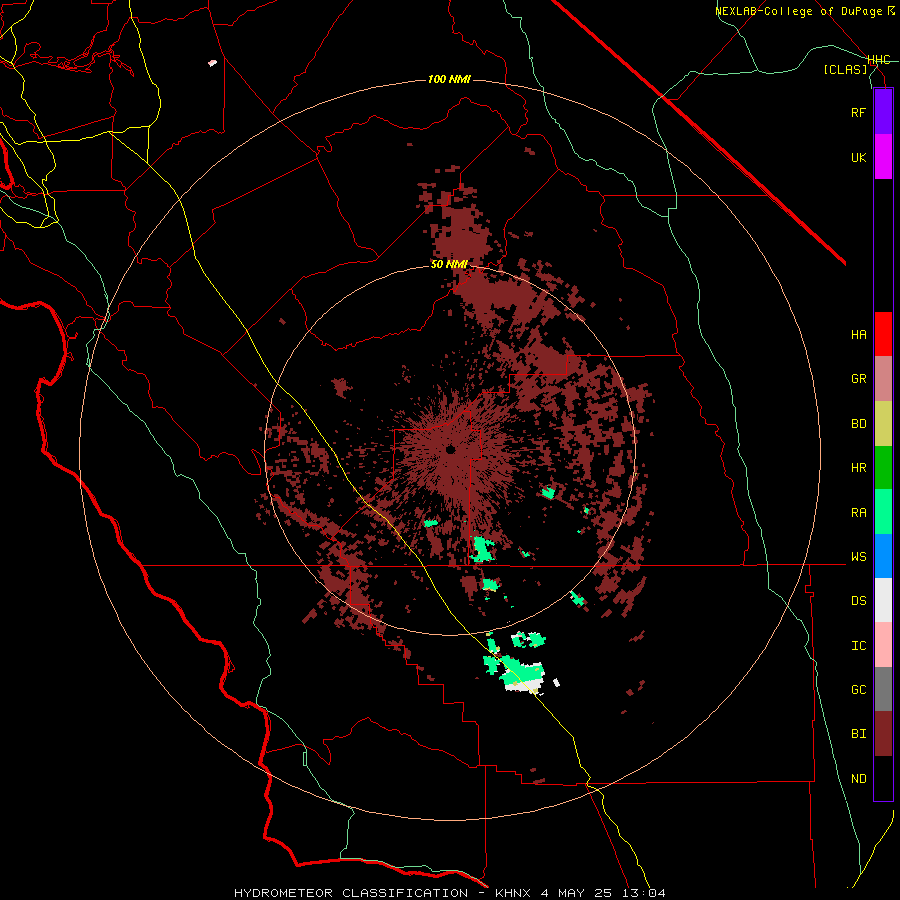This screenshot has height=900, width=900.
Task: Click the 13:04 timestamp
Action: [x=644, y=893]
